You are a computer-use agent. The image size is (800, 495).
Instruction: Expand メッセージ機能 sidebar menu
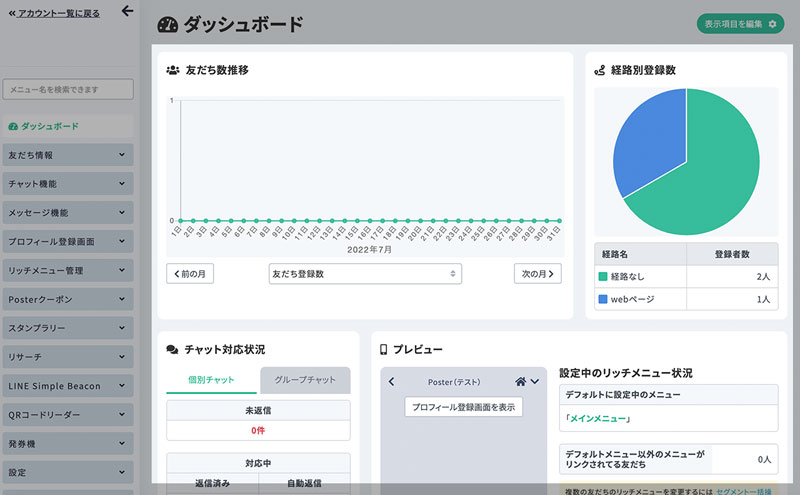68,213
